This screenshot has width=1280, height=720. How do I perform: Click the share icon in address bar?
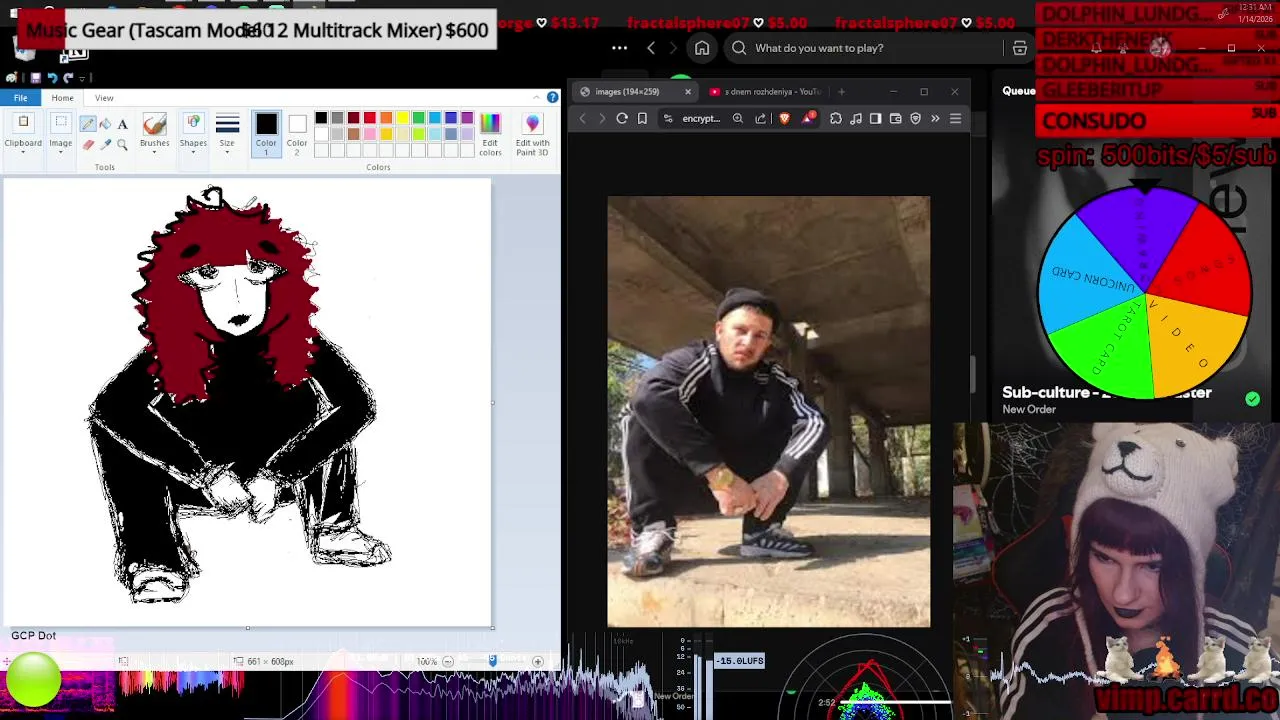tap(761, 119)
